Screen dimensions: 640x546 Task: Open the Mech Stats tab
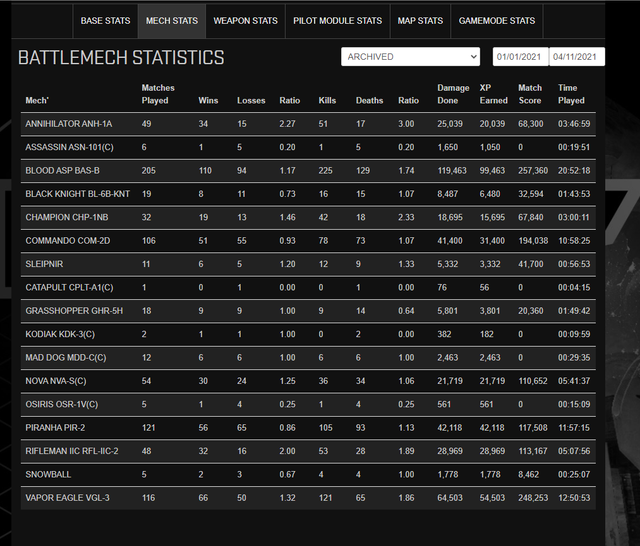(x=172, y=21)
